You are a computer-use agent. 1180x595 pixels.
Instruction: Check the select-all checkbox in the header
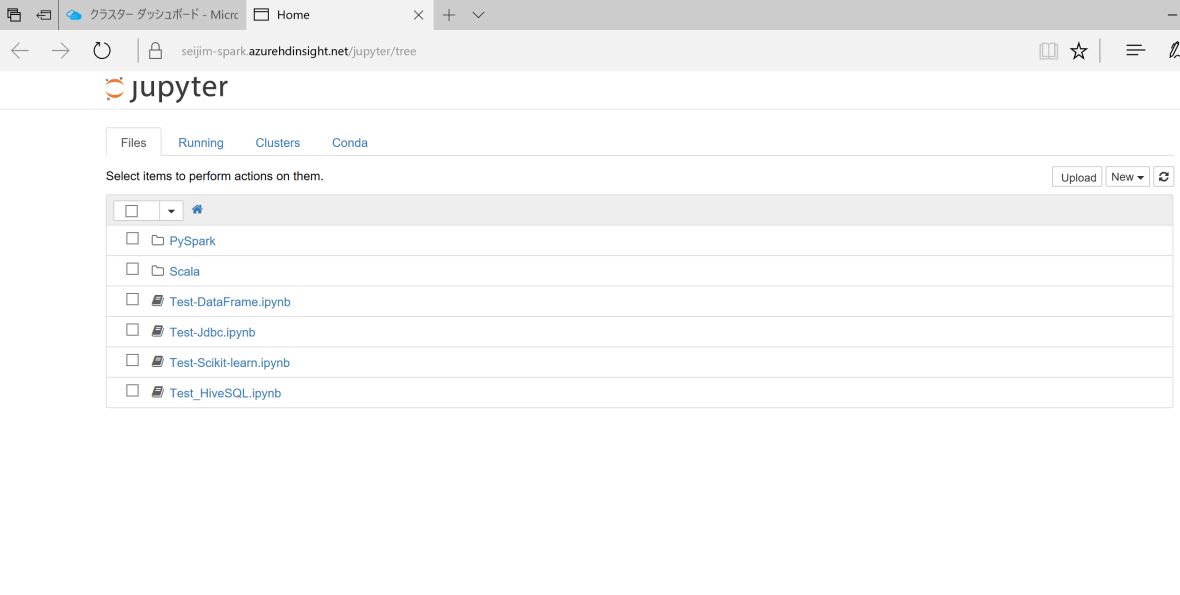point(131,210)
